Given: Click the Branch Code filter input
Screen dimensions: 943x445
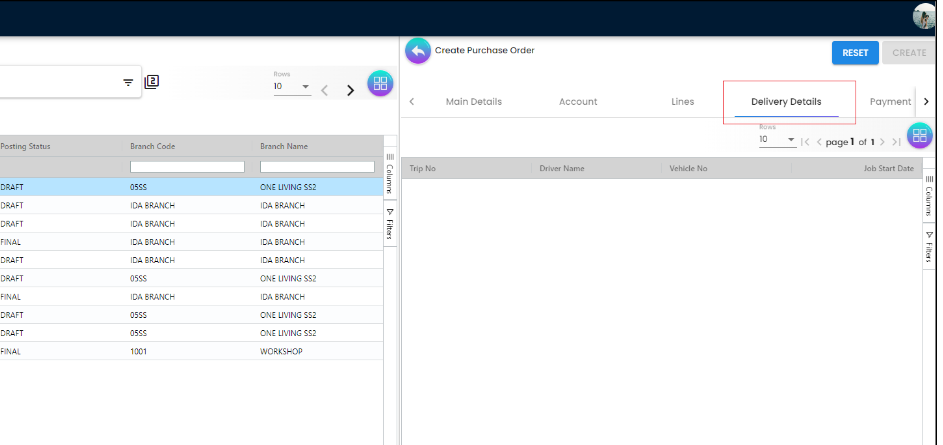Looking at the screenshot, I should coord(187,167).
